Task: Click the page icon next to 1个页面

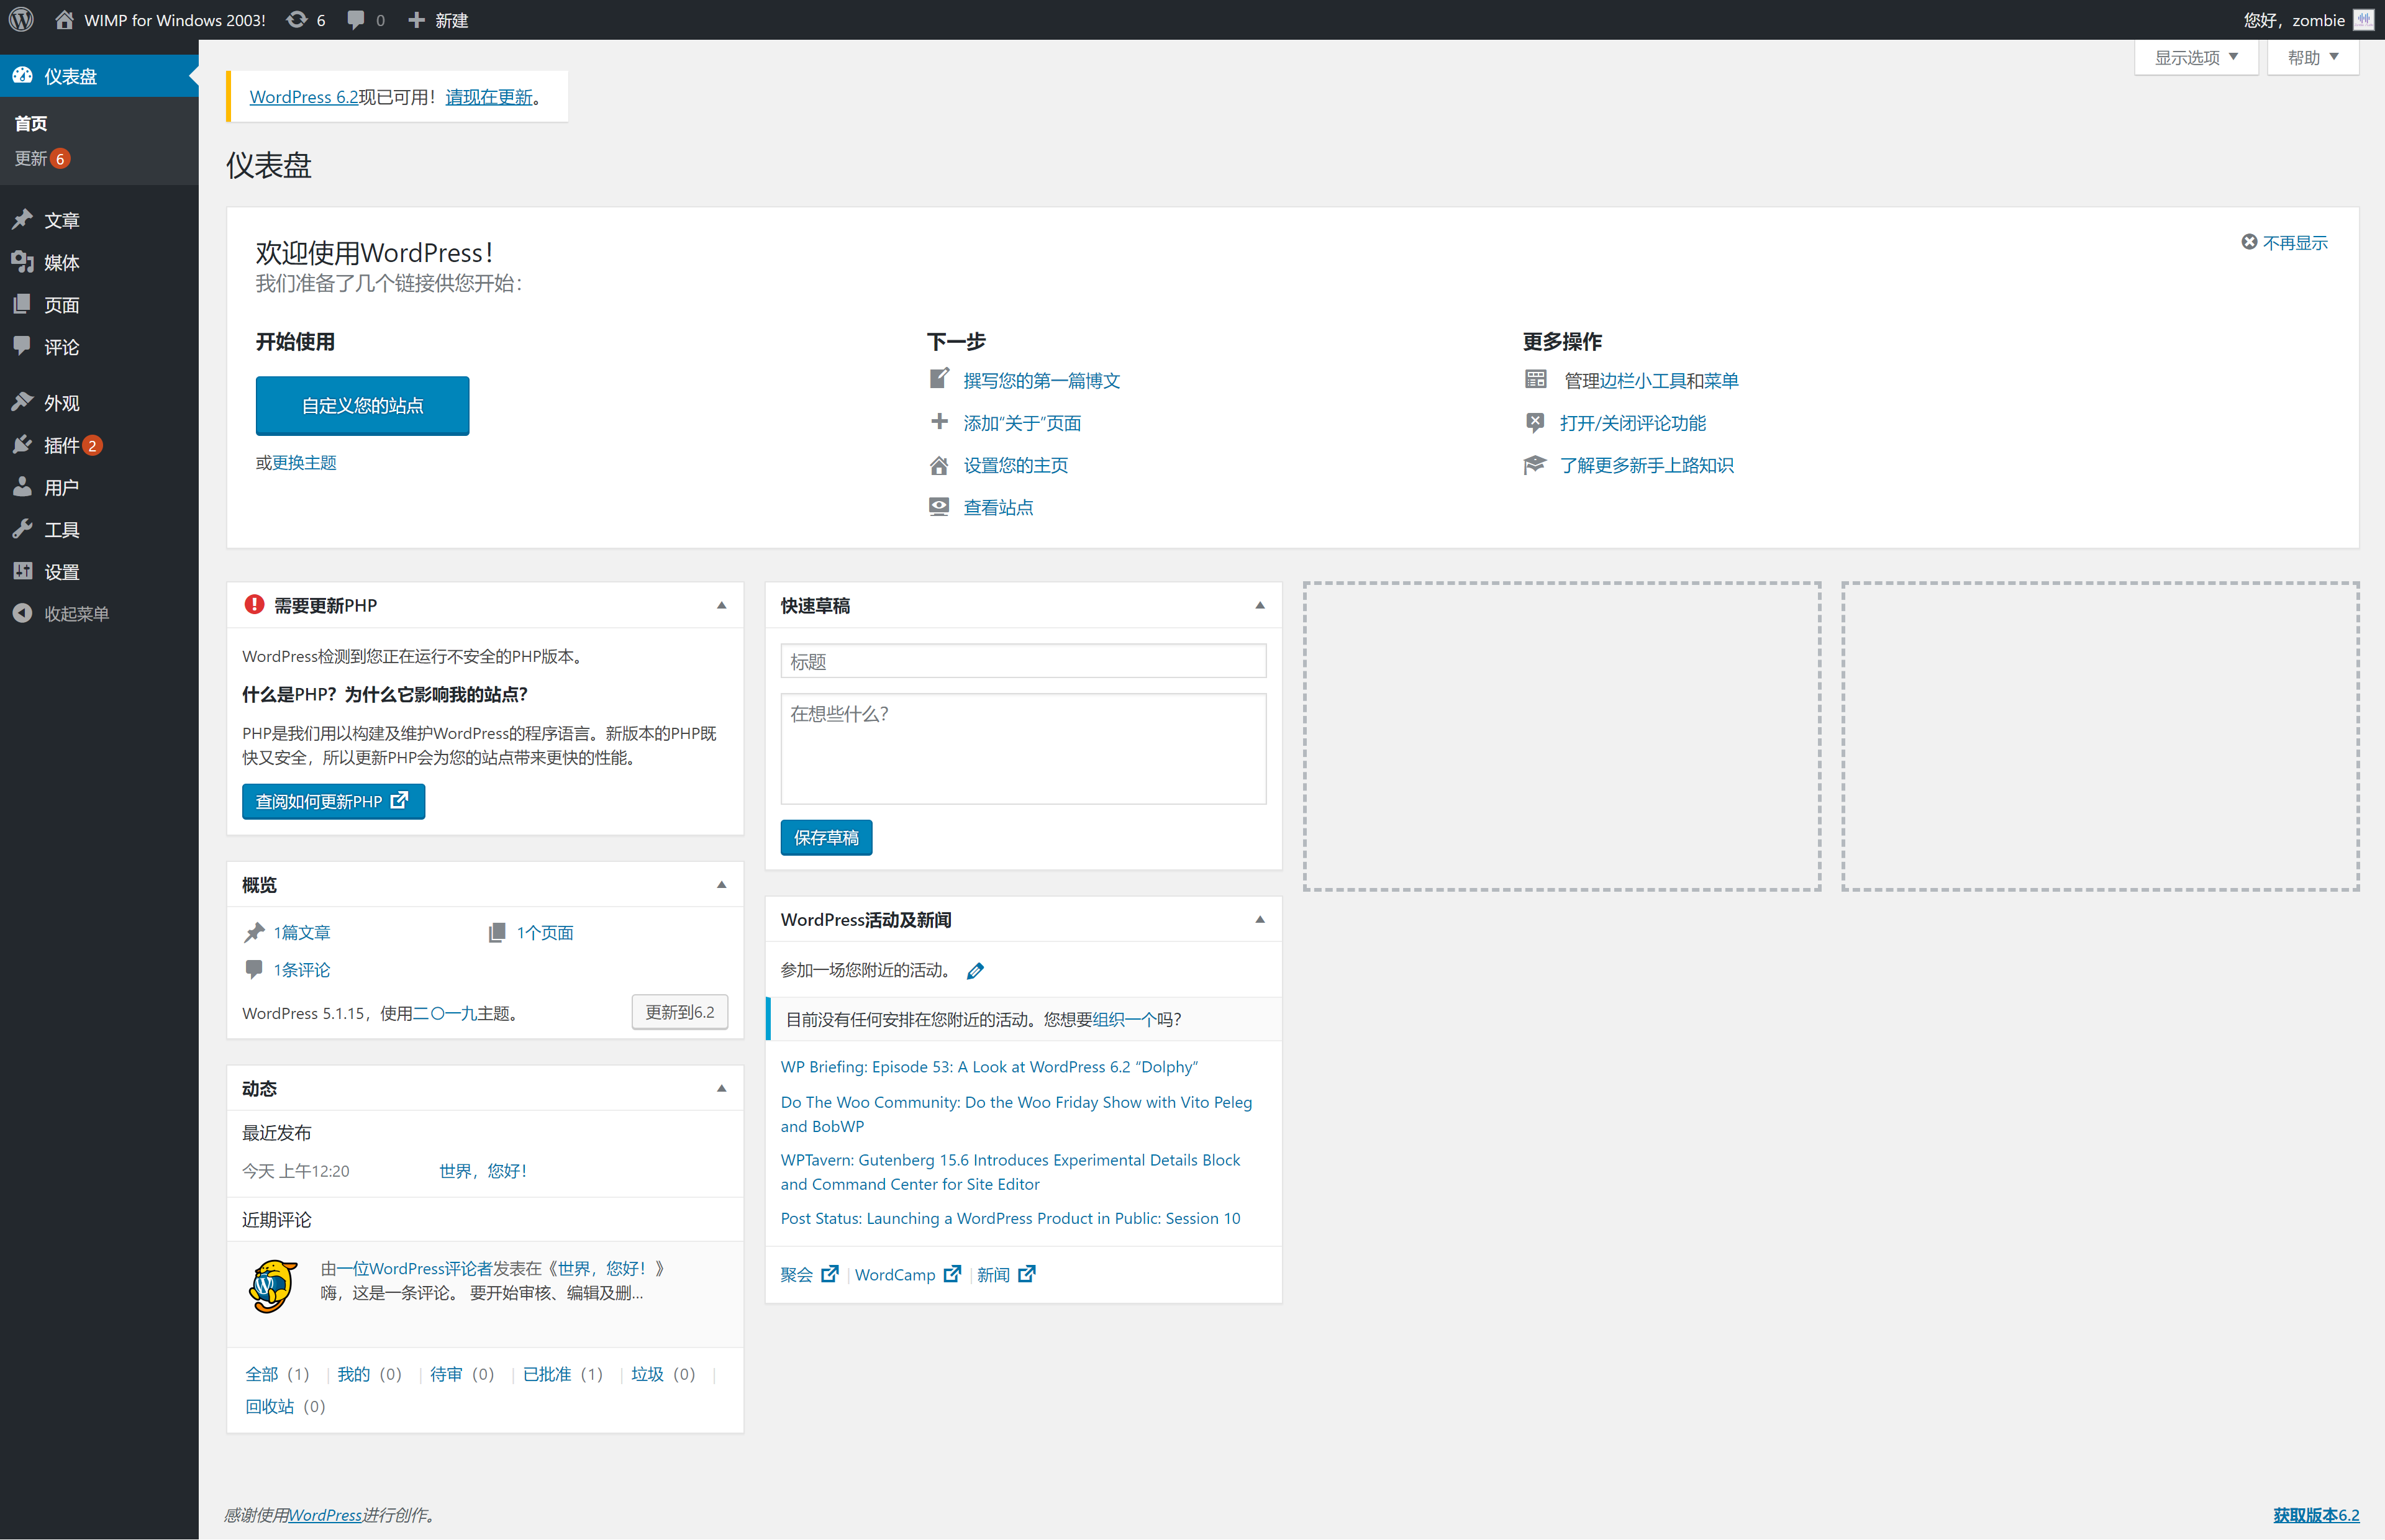Action: pos(497,933)
